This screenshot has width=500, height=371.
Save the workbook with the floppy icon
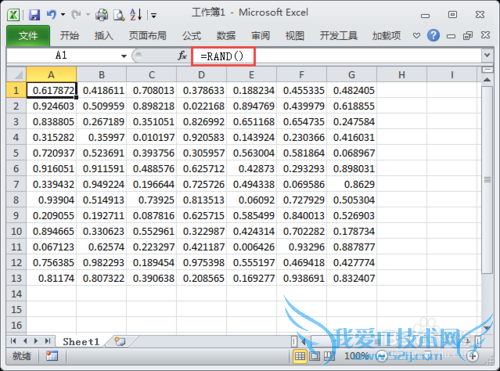[x=34, y=15]
